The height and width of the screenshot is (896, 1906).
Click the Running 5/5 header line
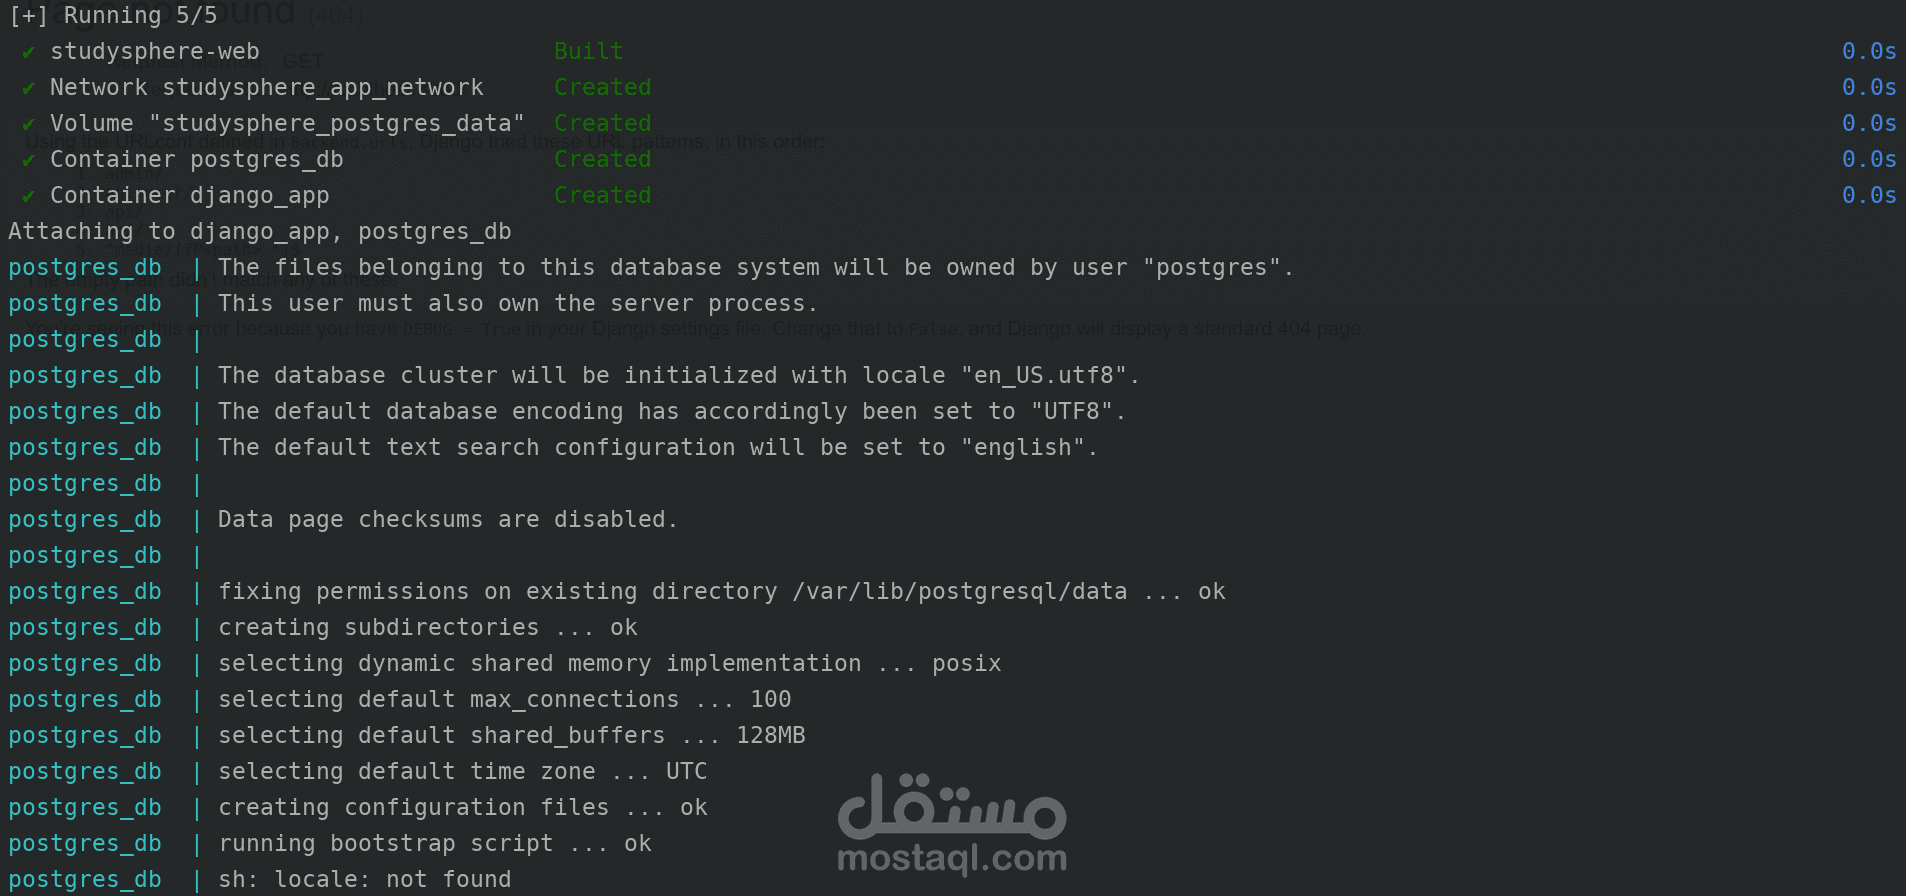[113, 16]
